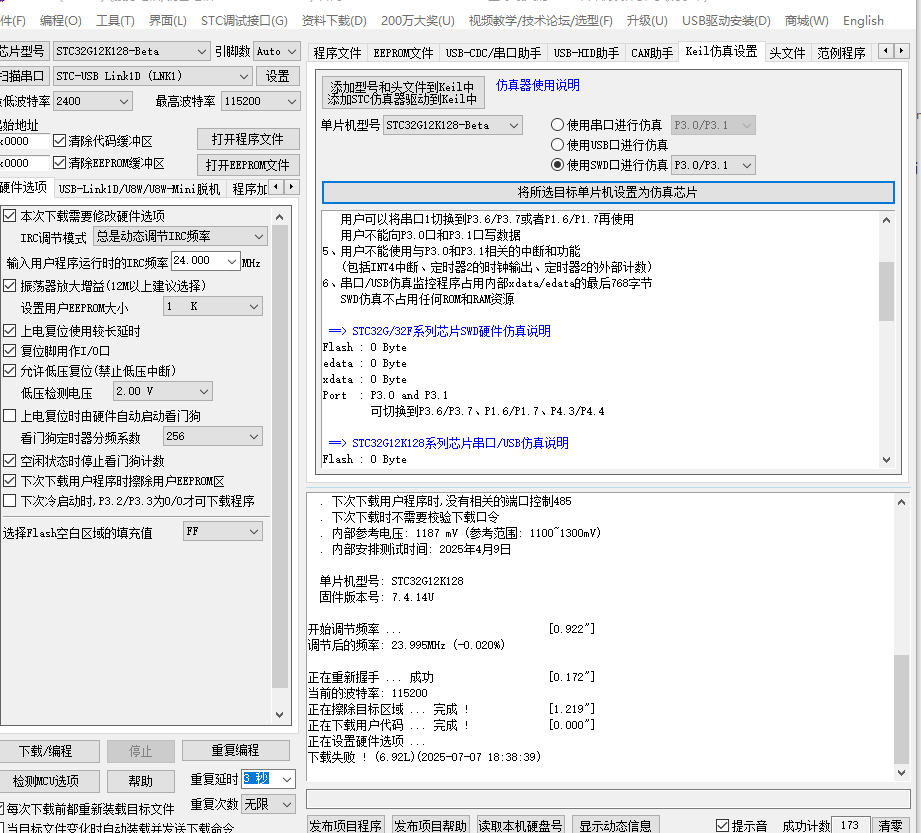Open 重复次数 无限 dropdown
The width and height of the screenshot is (921, 833).
tap(268, 804)
